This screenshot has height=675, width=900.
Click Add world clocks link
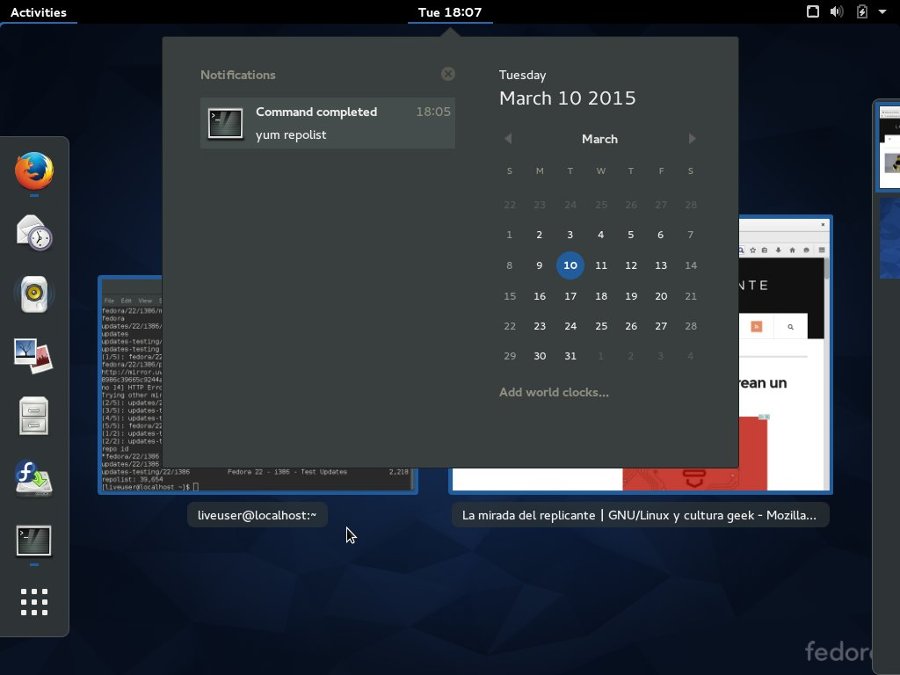pos(554,392)
